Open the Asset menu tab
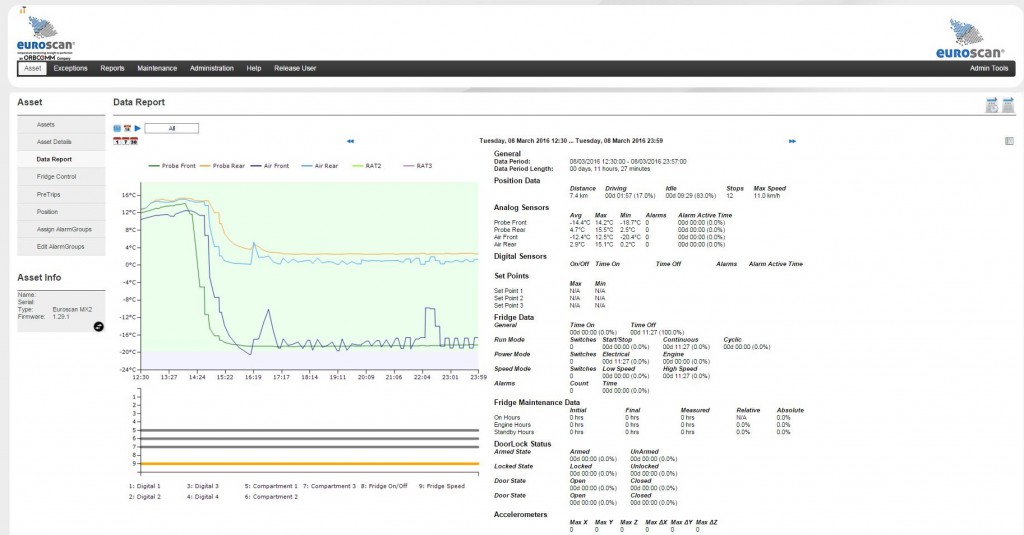1024x535 pixels. coord(32,68)
